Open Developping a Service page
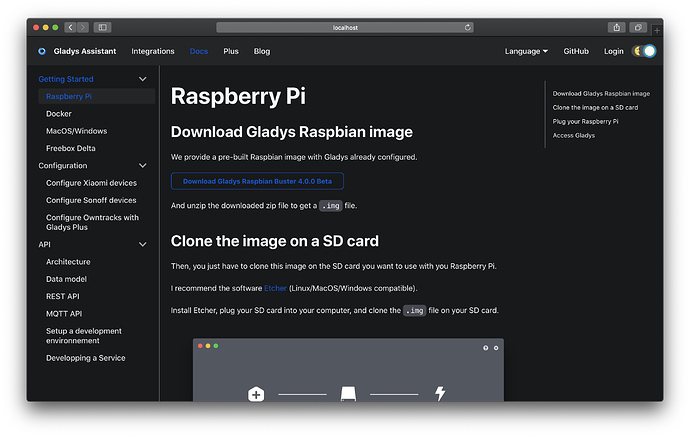Screen dimensions: 690x436 coord(86,358)
